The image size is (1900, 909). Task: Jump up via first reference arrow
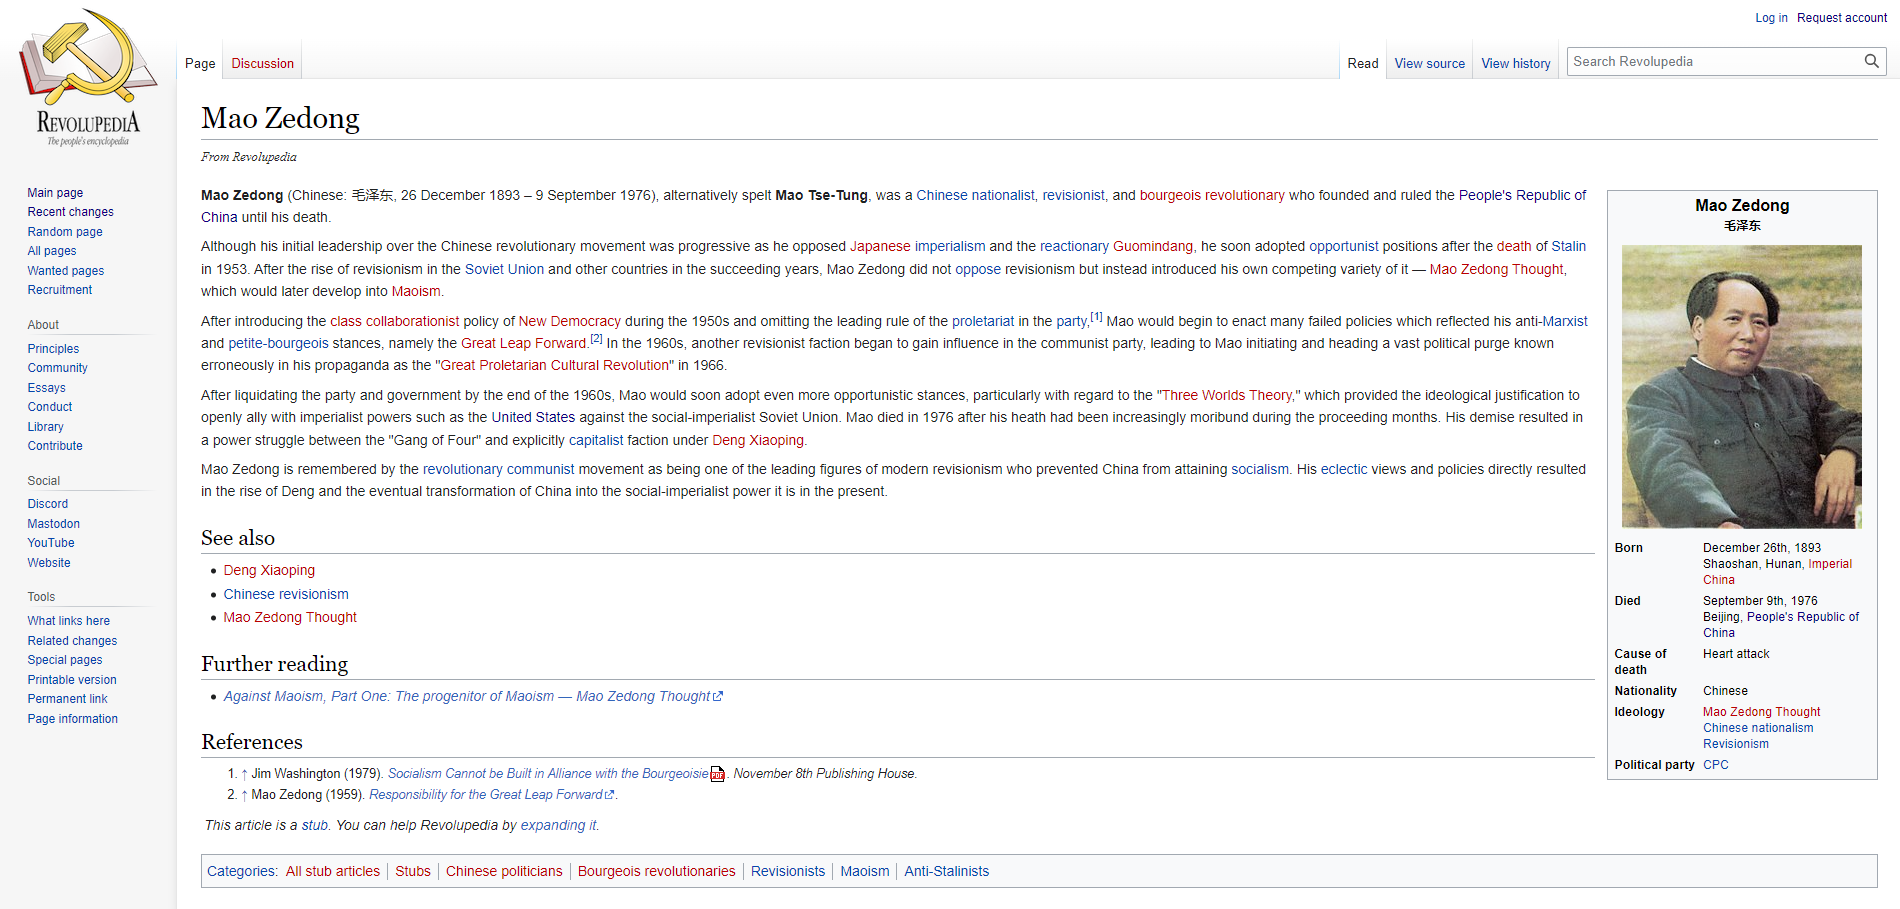[244, 774]
